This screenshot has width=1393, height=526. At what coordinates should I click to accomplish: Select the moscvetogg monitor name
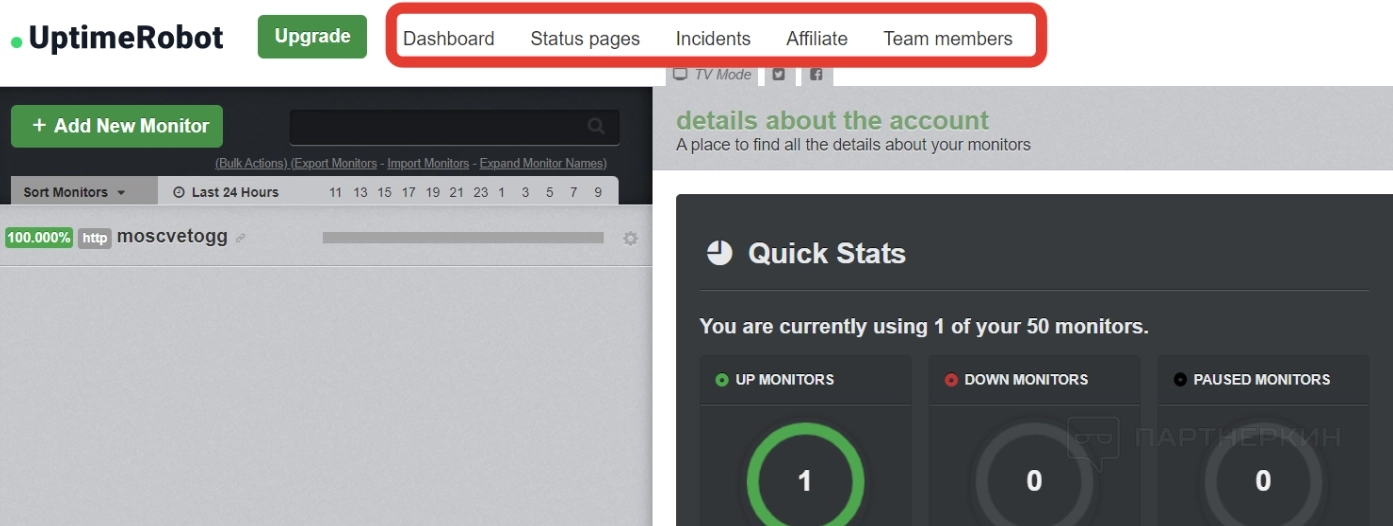172,237
